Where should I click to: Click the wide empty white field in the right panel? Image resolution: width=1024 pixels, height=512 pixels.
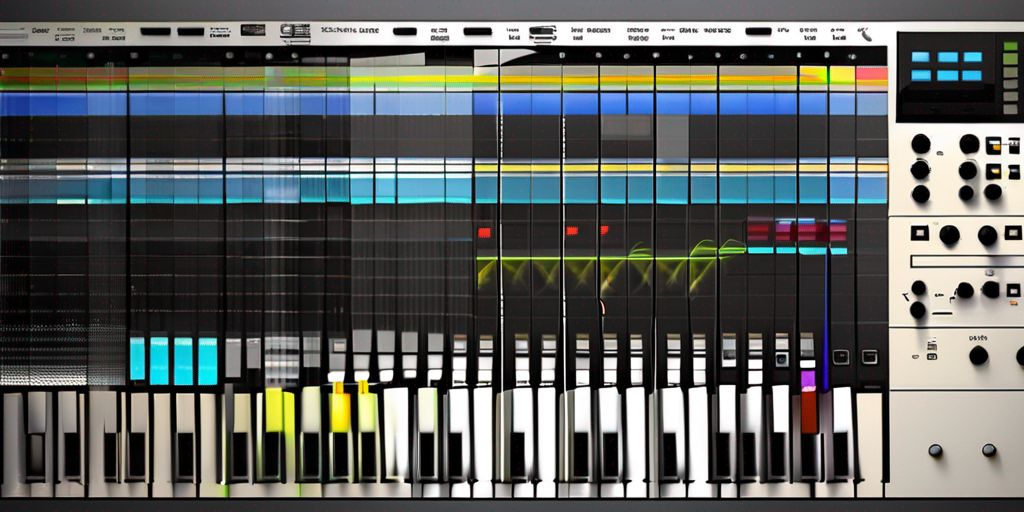pos(965,261)
